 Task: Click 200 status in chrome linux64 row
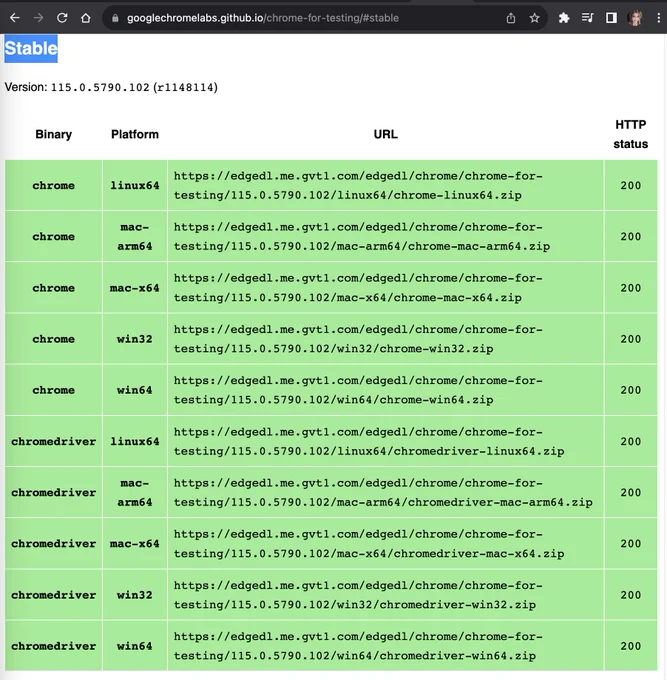click(x=631, y=186)
